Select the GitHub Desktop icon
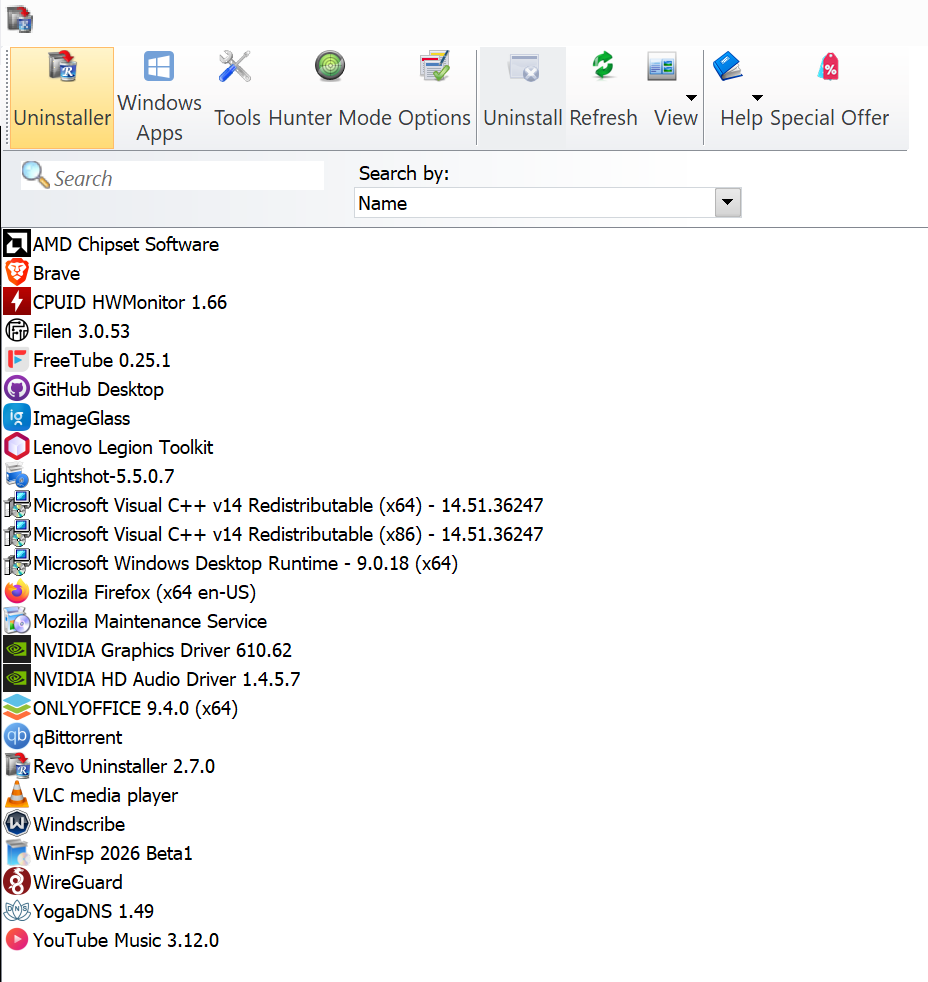The width and height of the screenshot is (928, 982). click(x=17, y=388)
